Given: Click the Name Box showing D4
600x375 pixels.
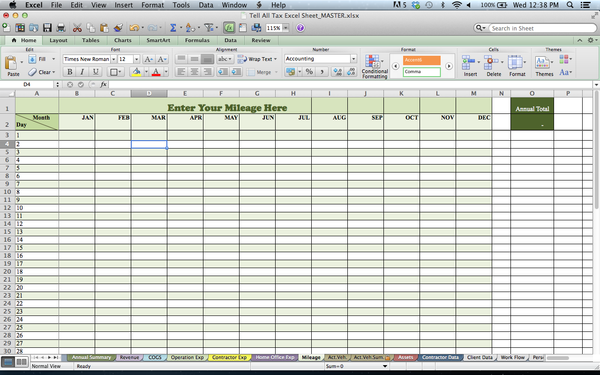Looking at the screenshot, I should pyautogui.click(x=27, y=85).
